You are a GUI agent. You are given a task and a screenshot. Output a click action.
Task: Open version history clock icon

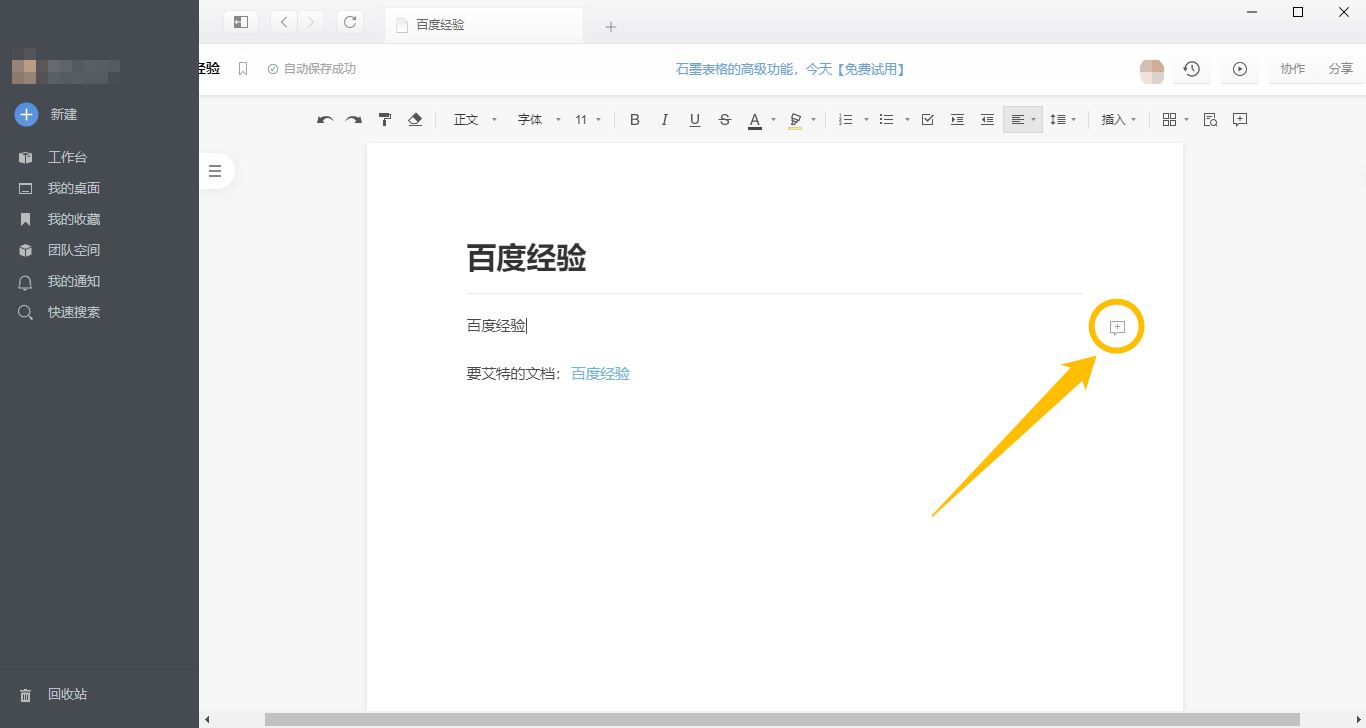(x=1191, y=69)
